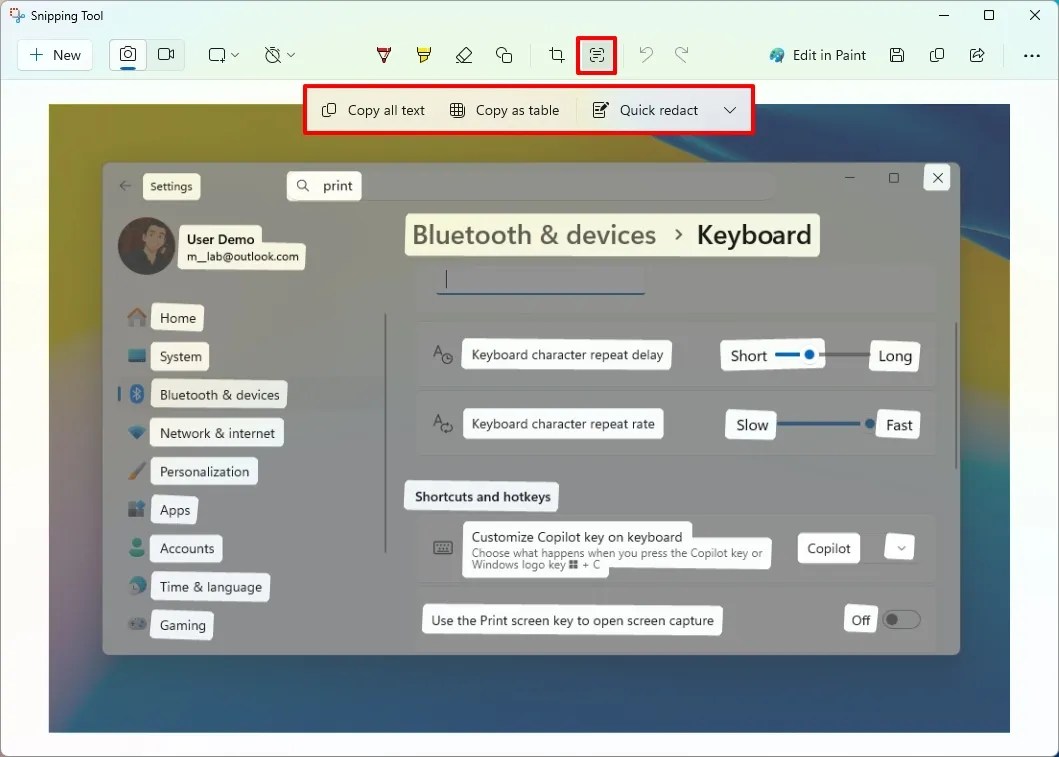
Task: Select 'Shortcuts and hotkeys' heading text
Action: point(483,496)
